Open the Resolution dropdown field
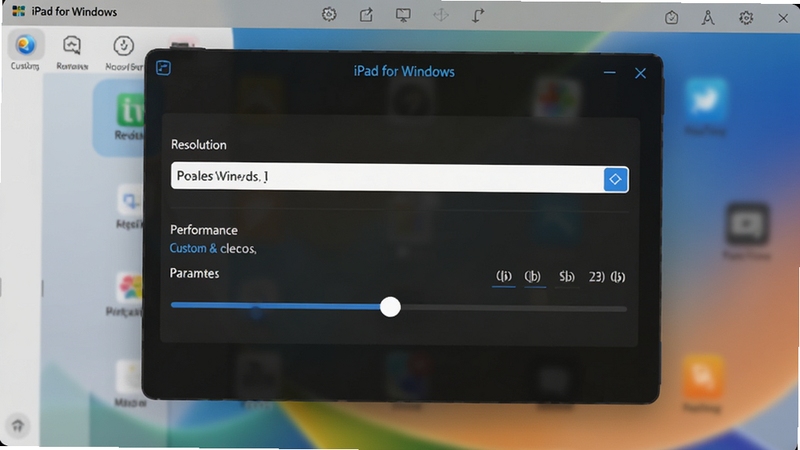 click(399, 177)
